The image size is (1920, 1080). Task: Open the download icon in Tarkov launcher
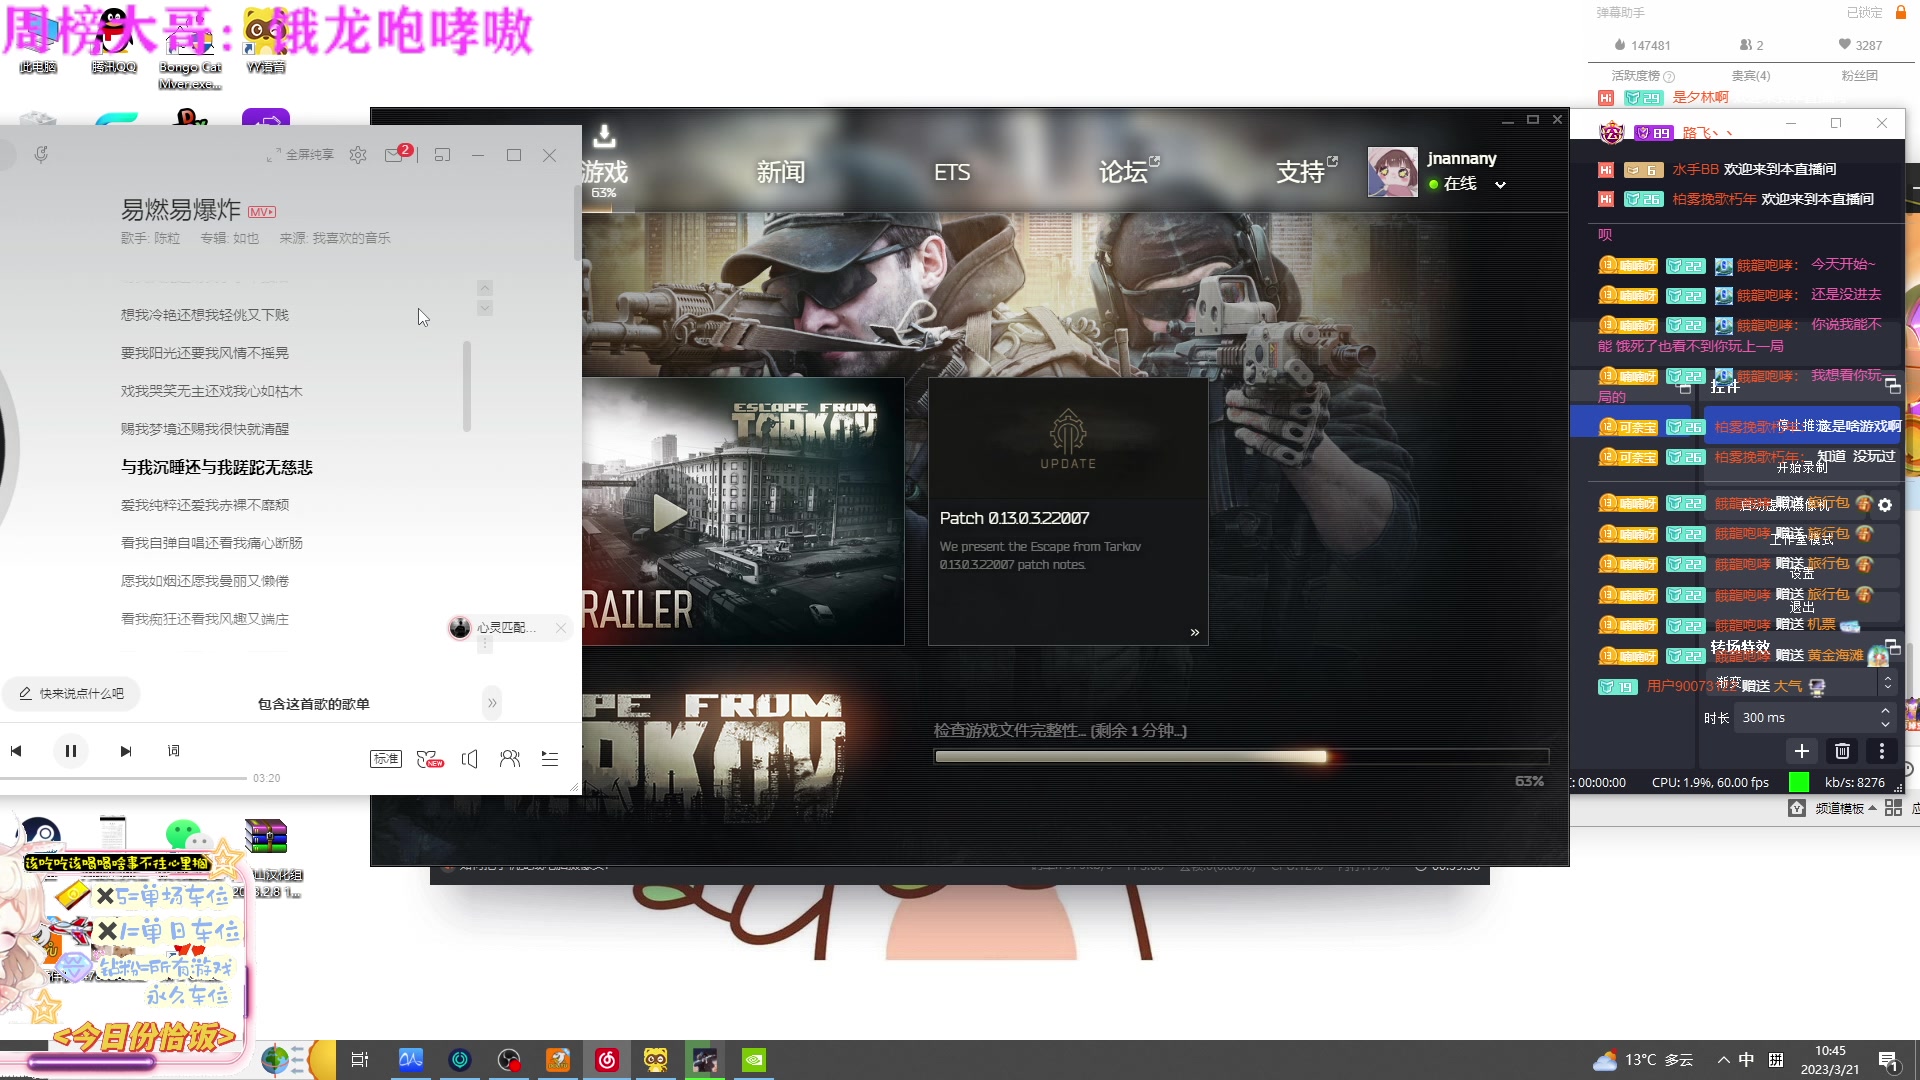pyautogui.click(x=604, y=136)
